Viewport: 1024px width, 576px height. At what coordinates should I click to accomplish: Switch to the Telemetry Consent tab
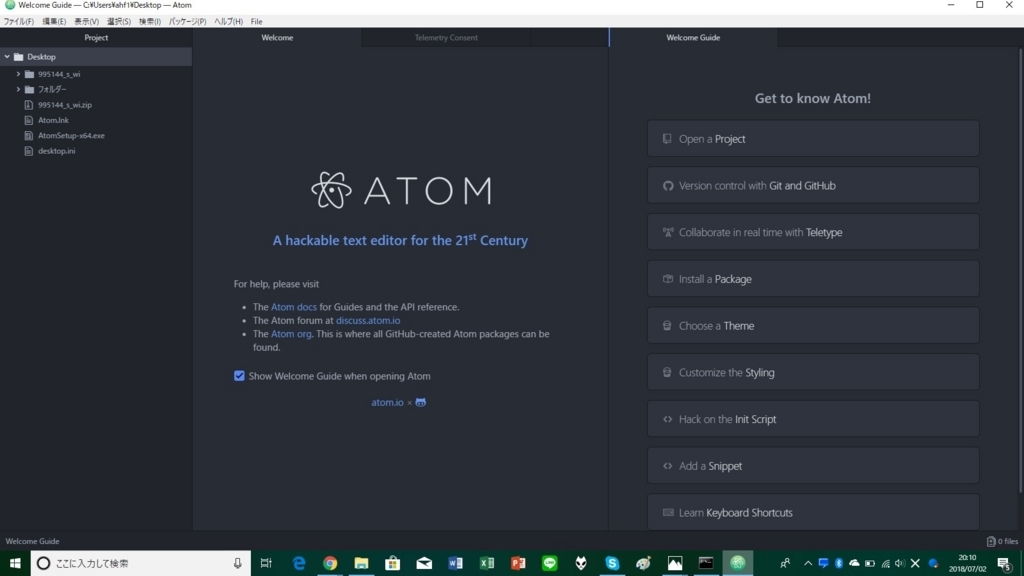click(446, 38)
